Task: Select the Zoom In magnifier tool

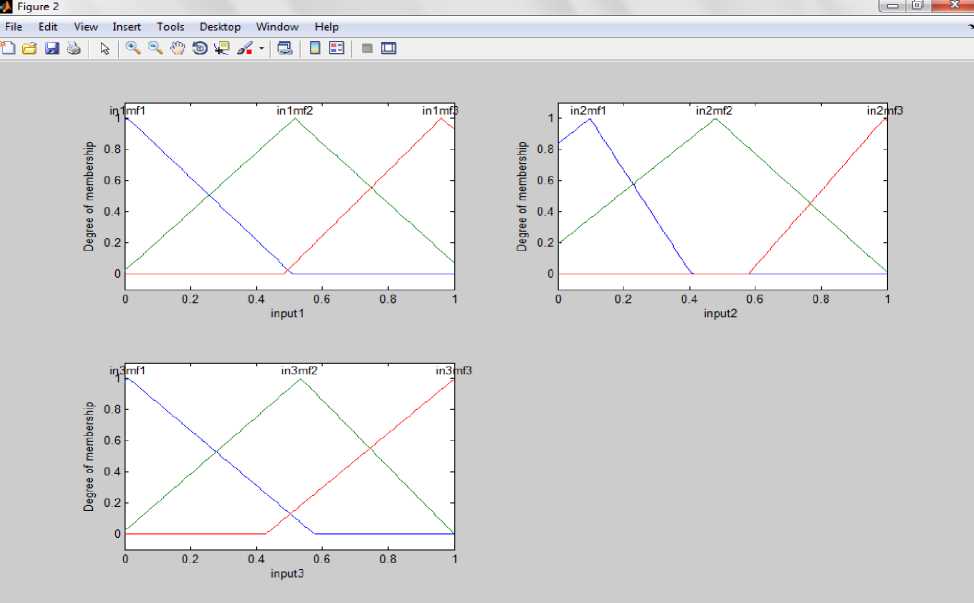Action: (x=133, y=48)
